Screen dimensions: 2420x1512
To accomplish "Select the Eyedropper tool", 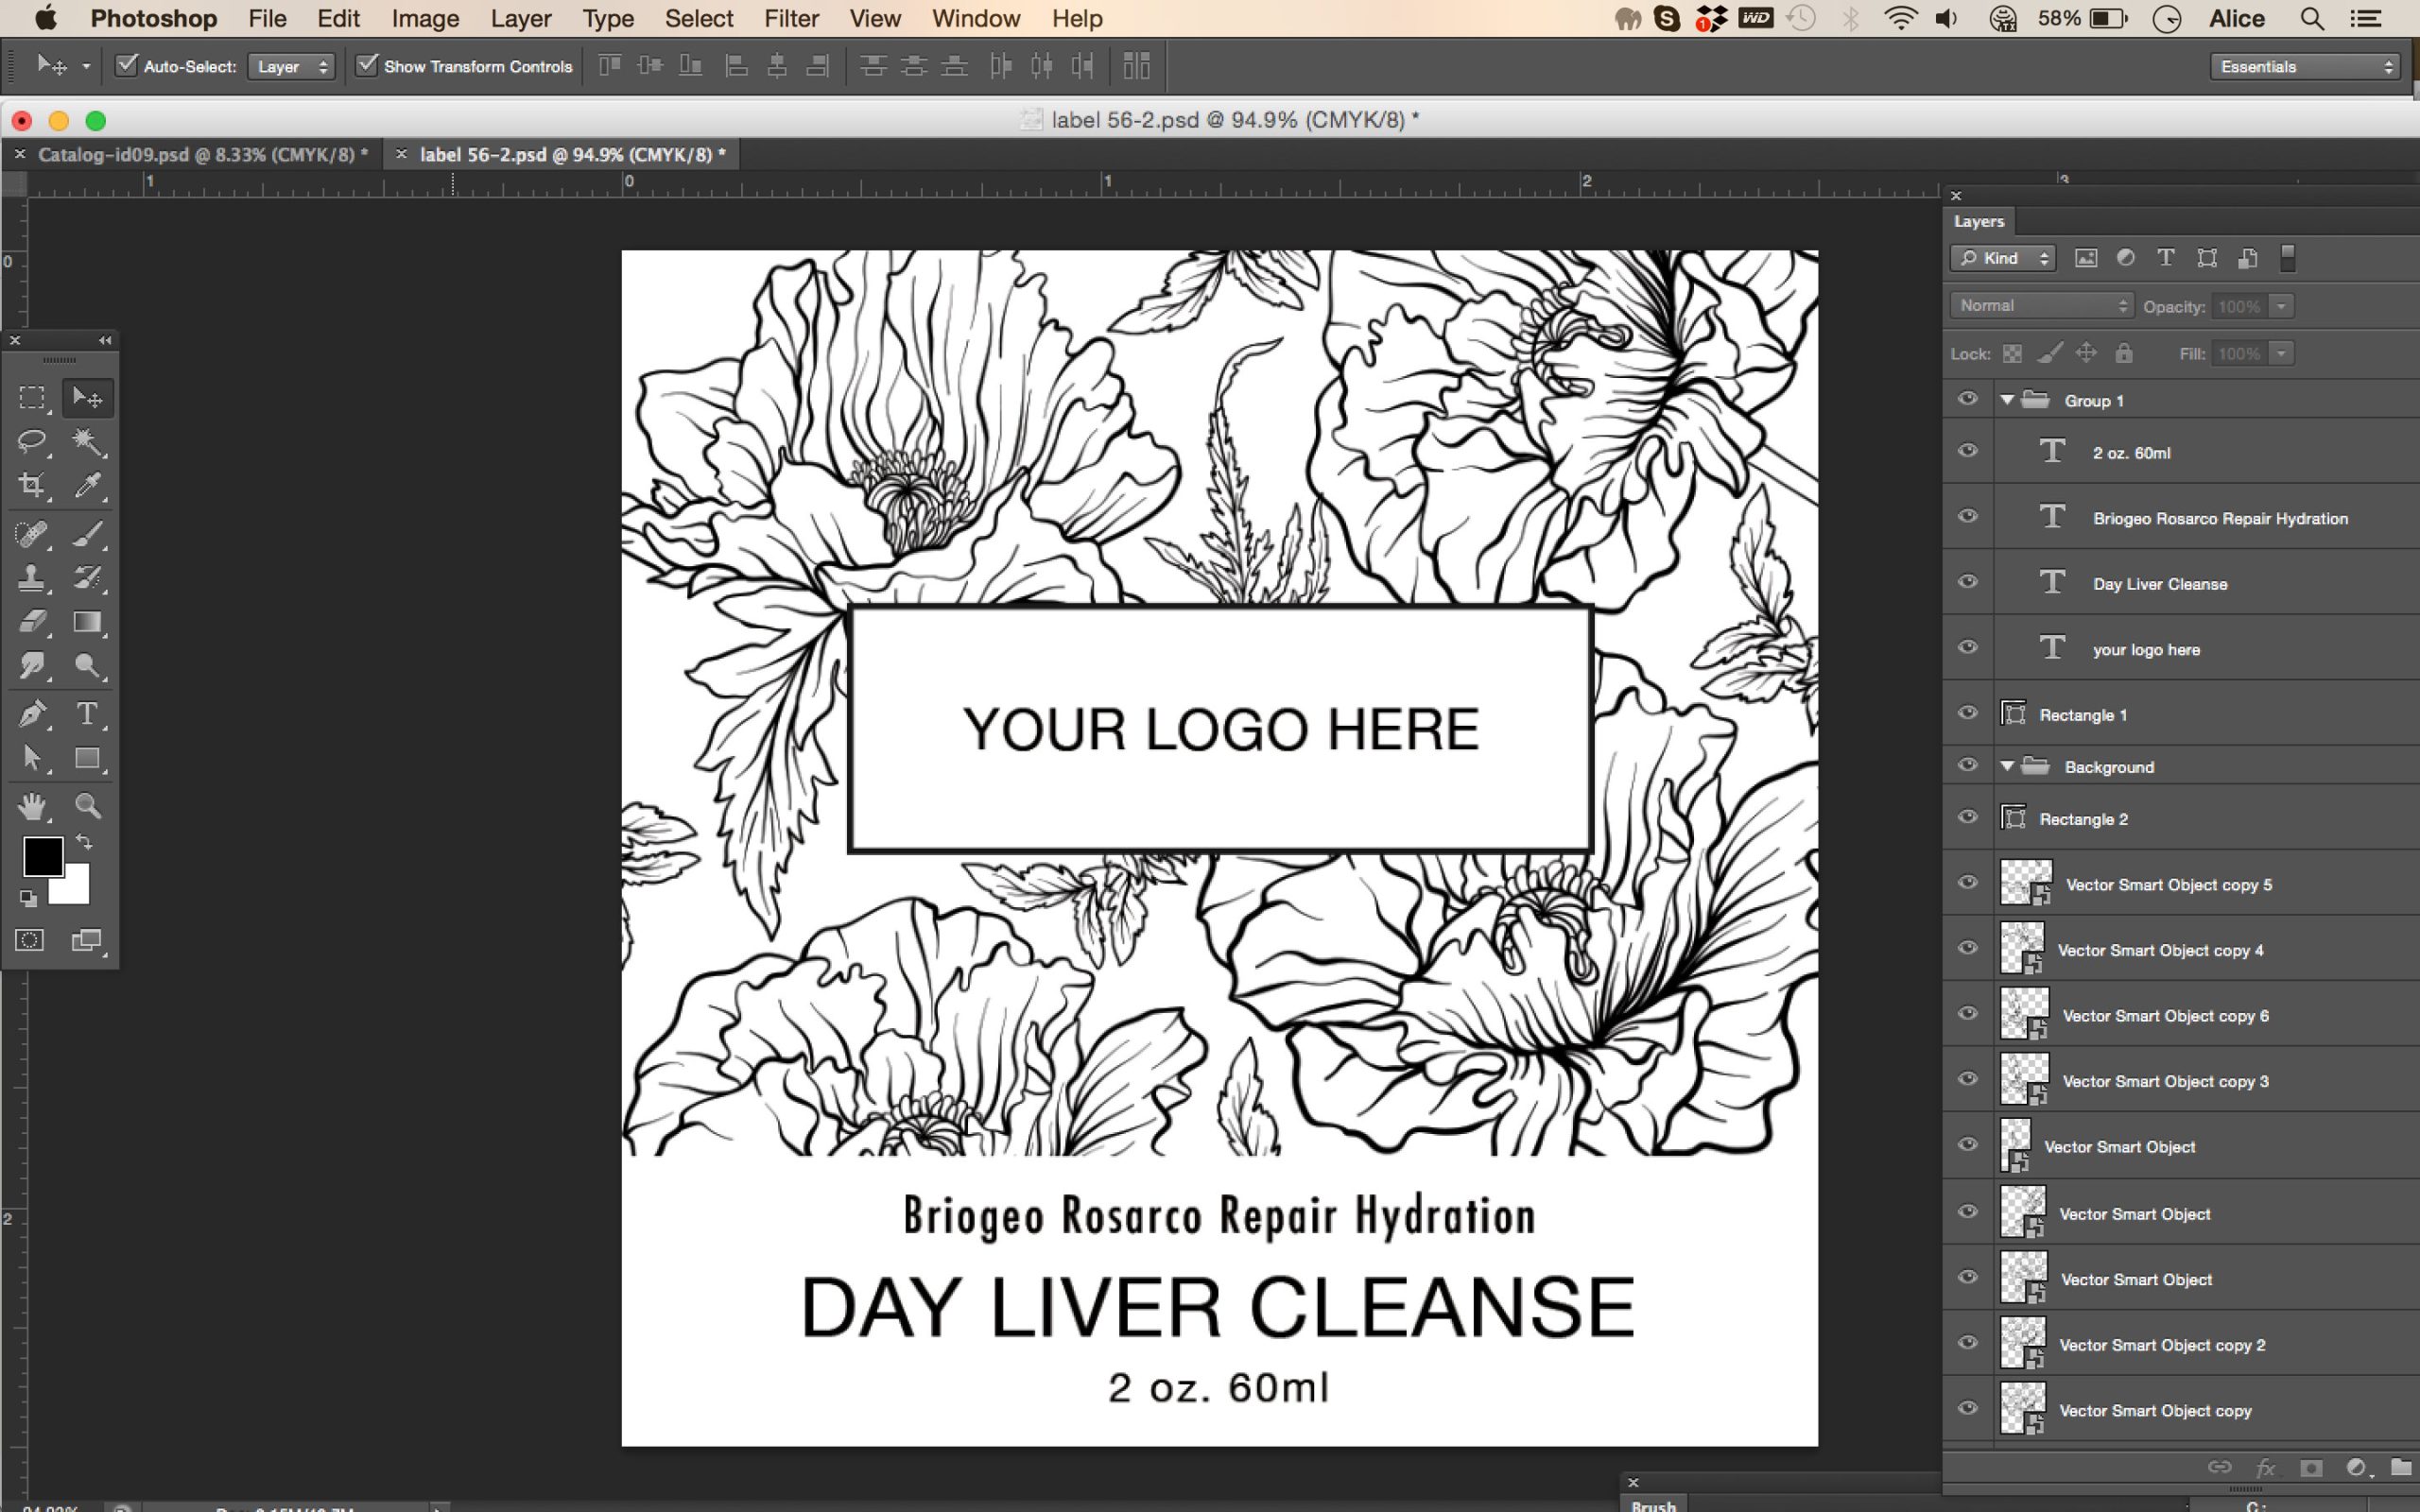I will click(x=87, y=485).
